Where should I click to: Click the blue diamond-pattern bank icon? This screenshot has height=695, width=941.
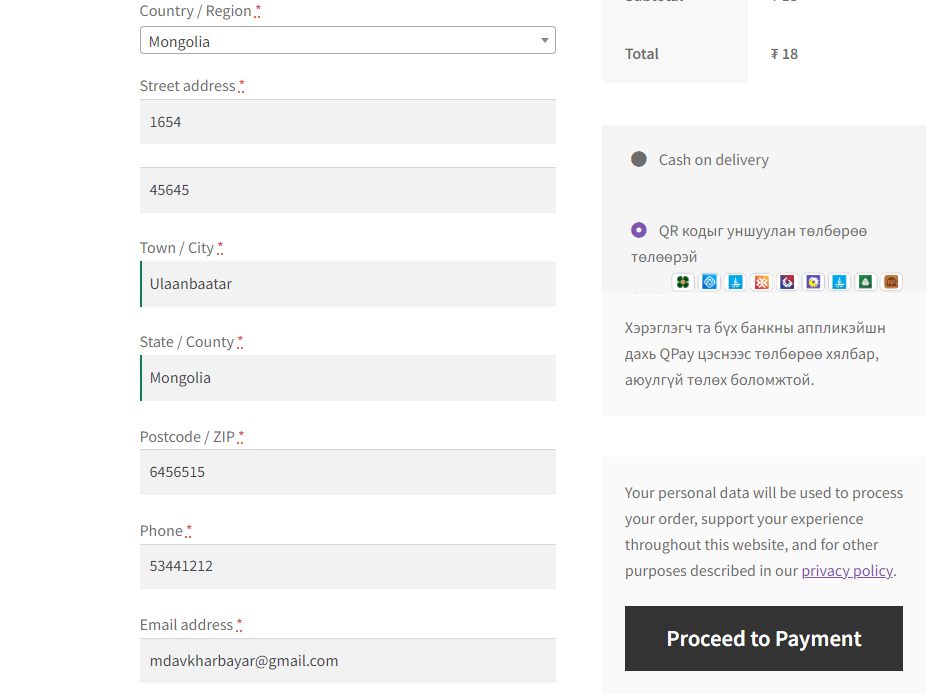709,282
